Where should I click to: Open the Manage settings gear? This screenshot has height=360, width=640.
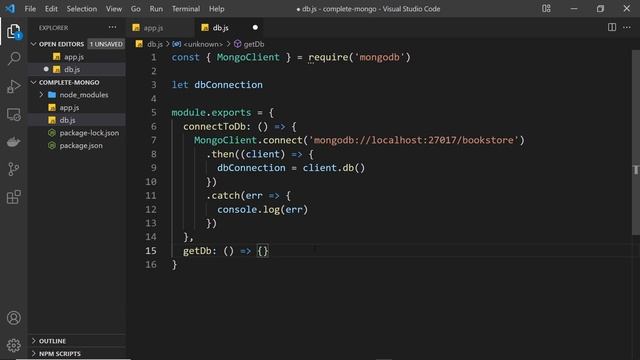(x=13, y=345)
